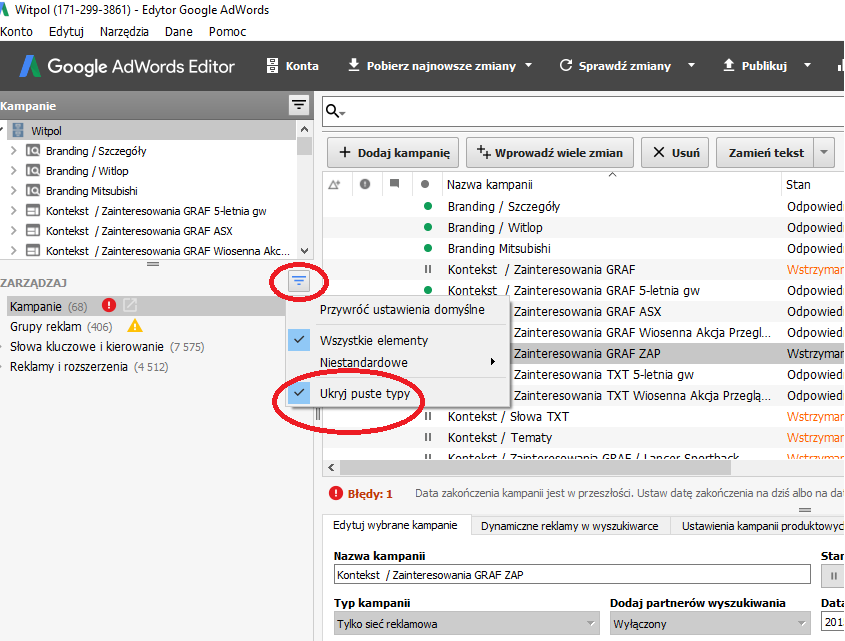Select Reklamy i rozszerzenia item

coord(89,367)
